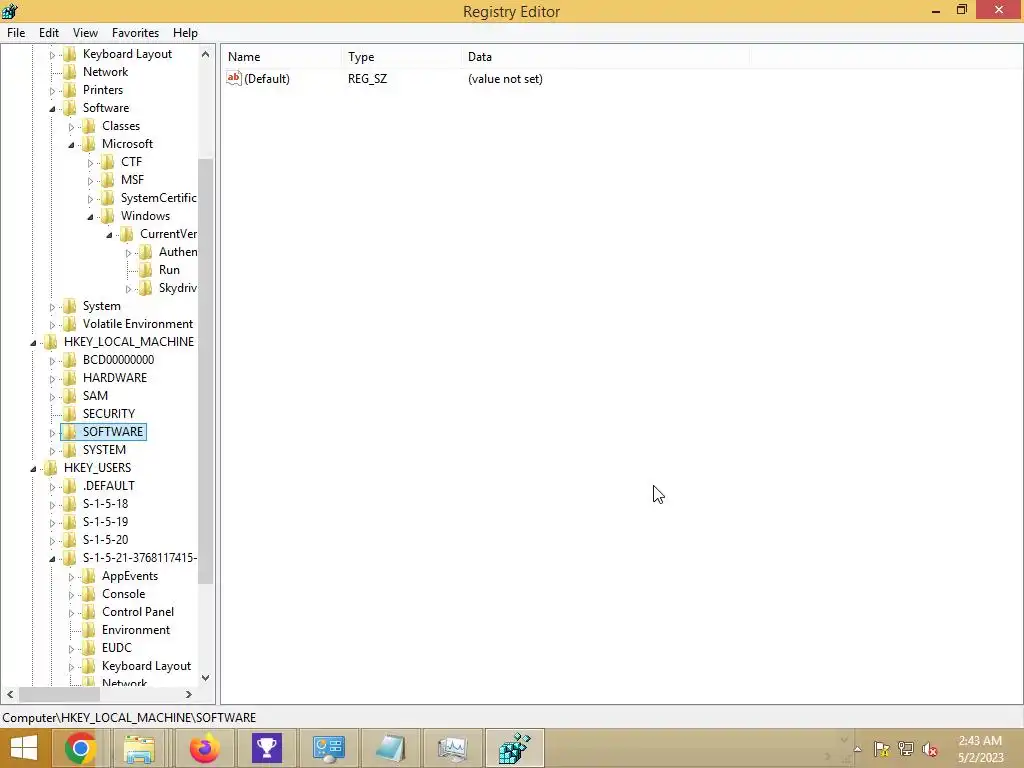1024x768 pixels.
Task: Click the tree scroll up arrow
Action: [x=205, y=54]
